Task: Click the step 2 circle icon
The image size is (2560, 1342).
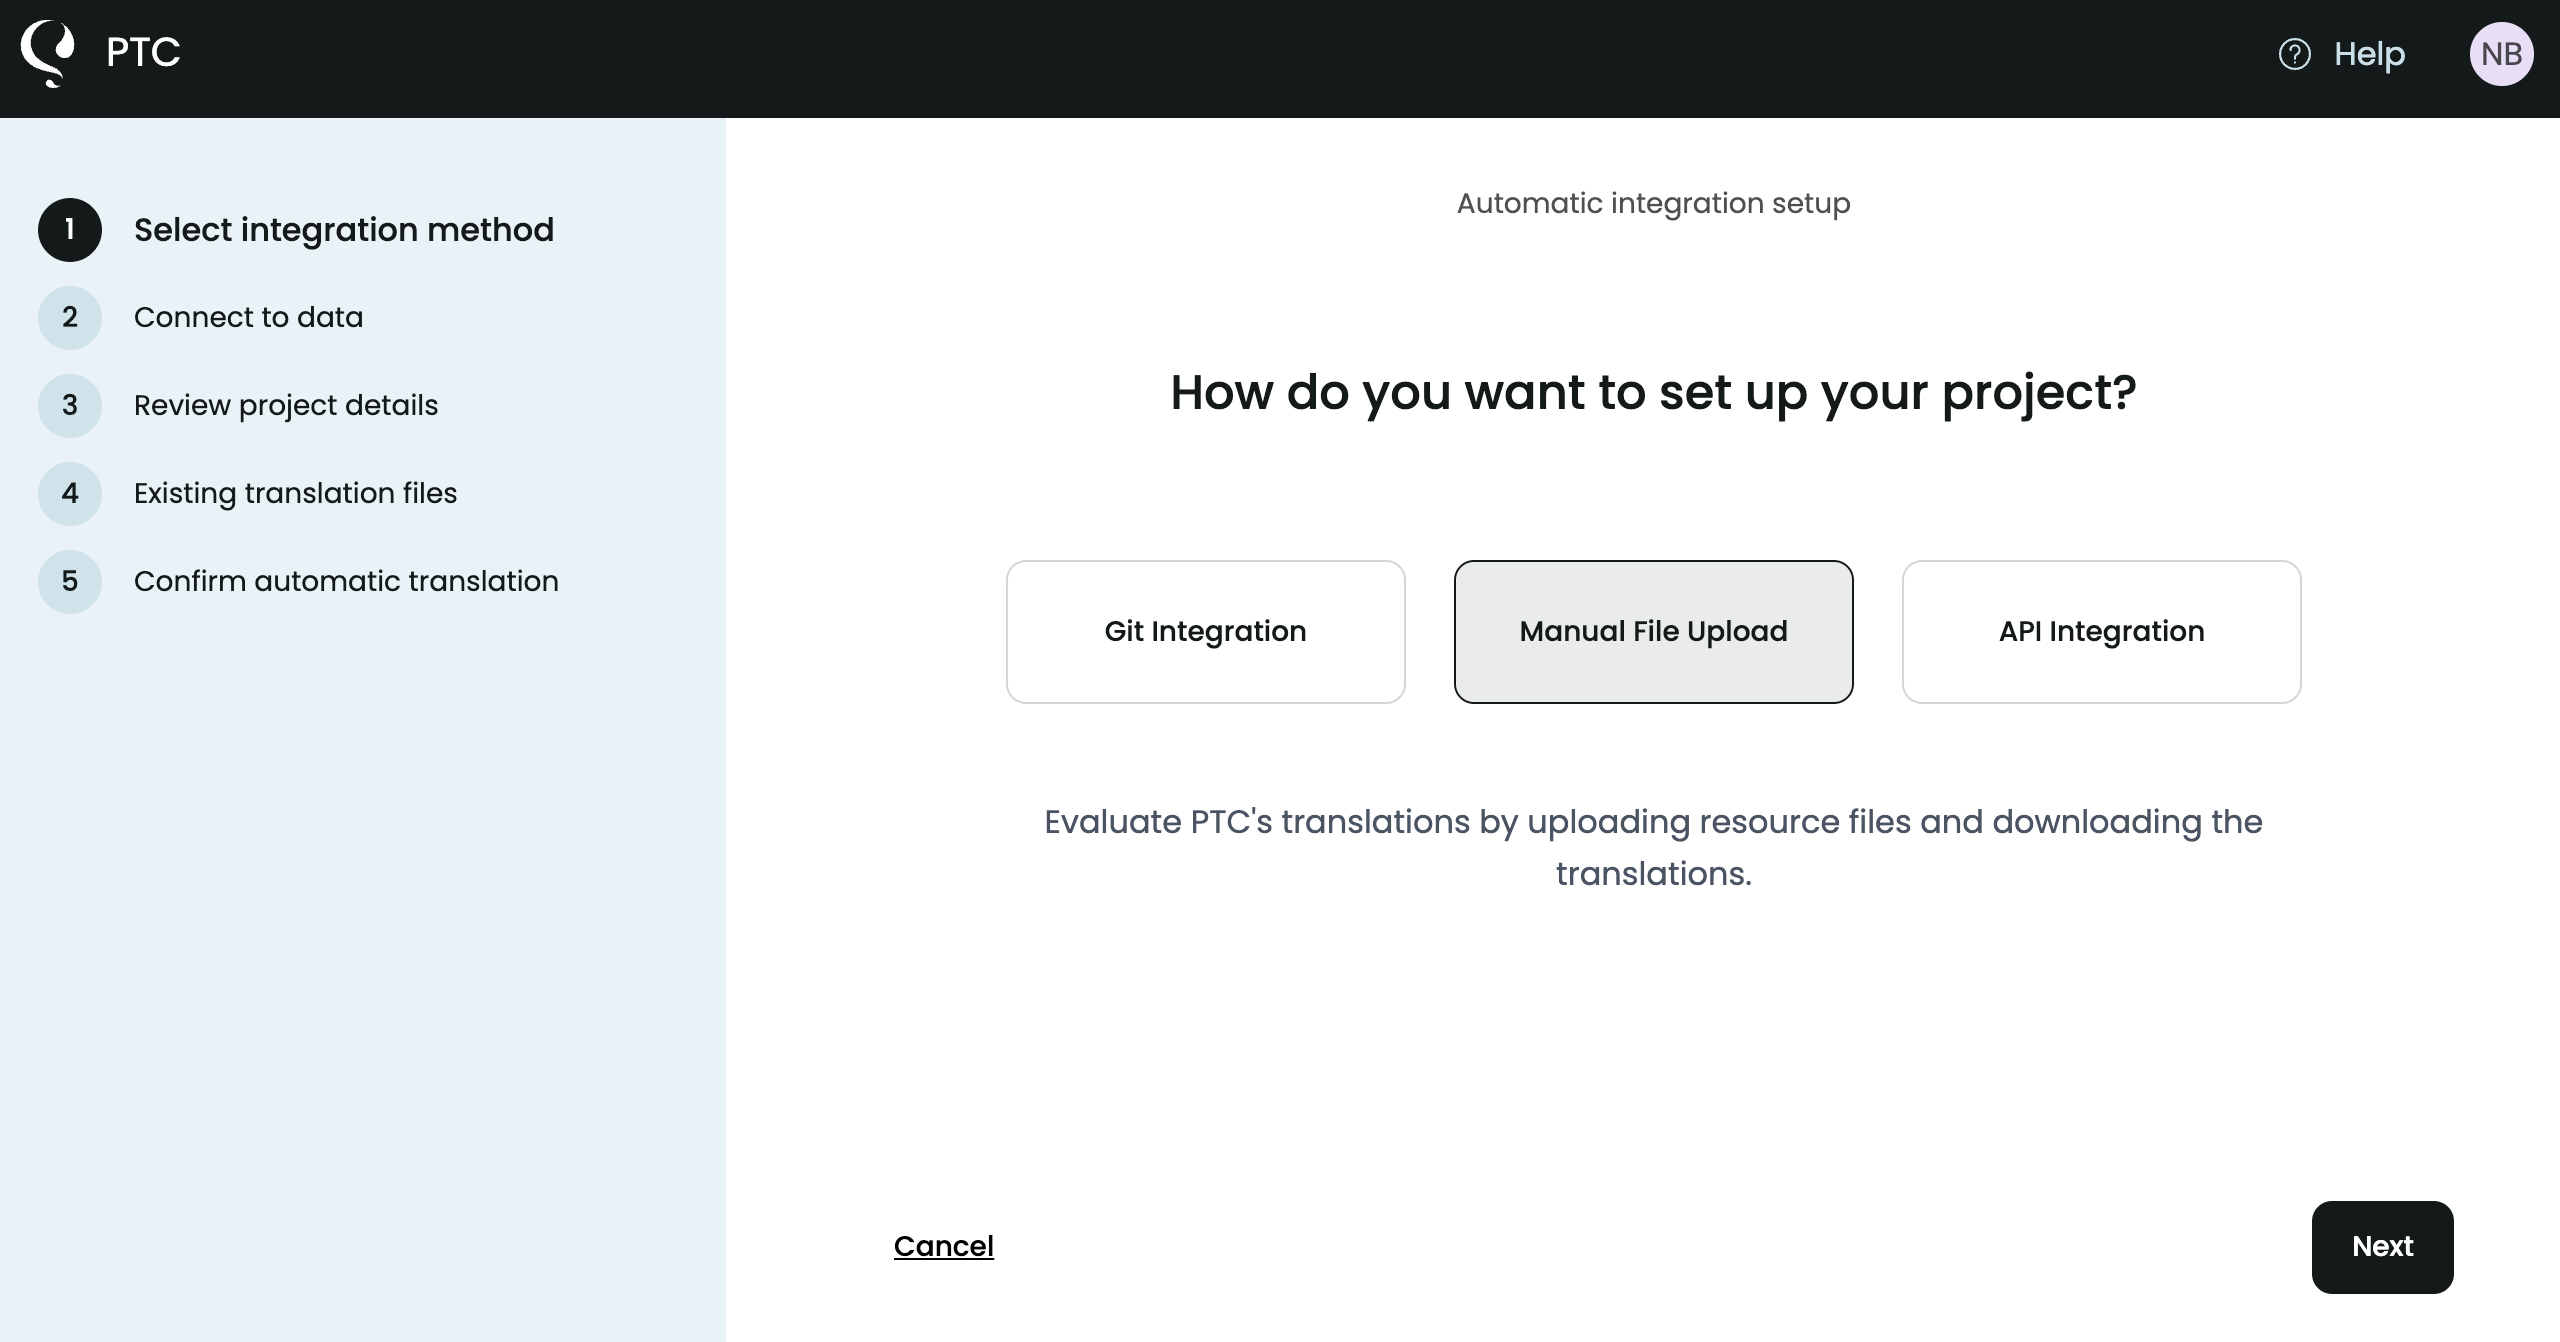Action: click(70, 317)
